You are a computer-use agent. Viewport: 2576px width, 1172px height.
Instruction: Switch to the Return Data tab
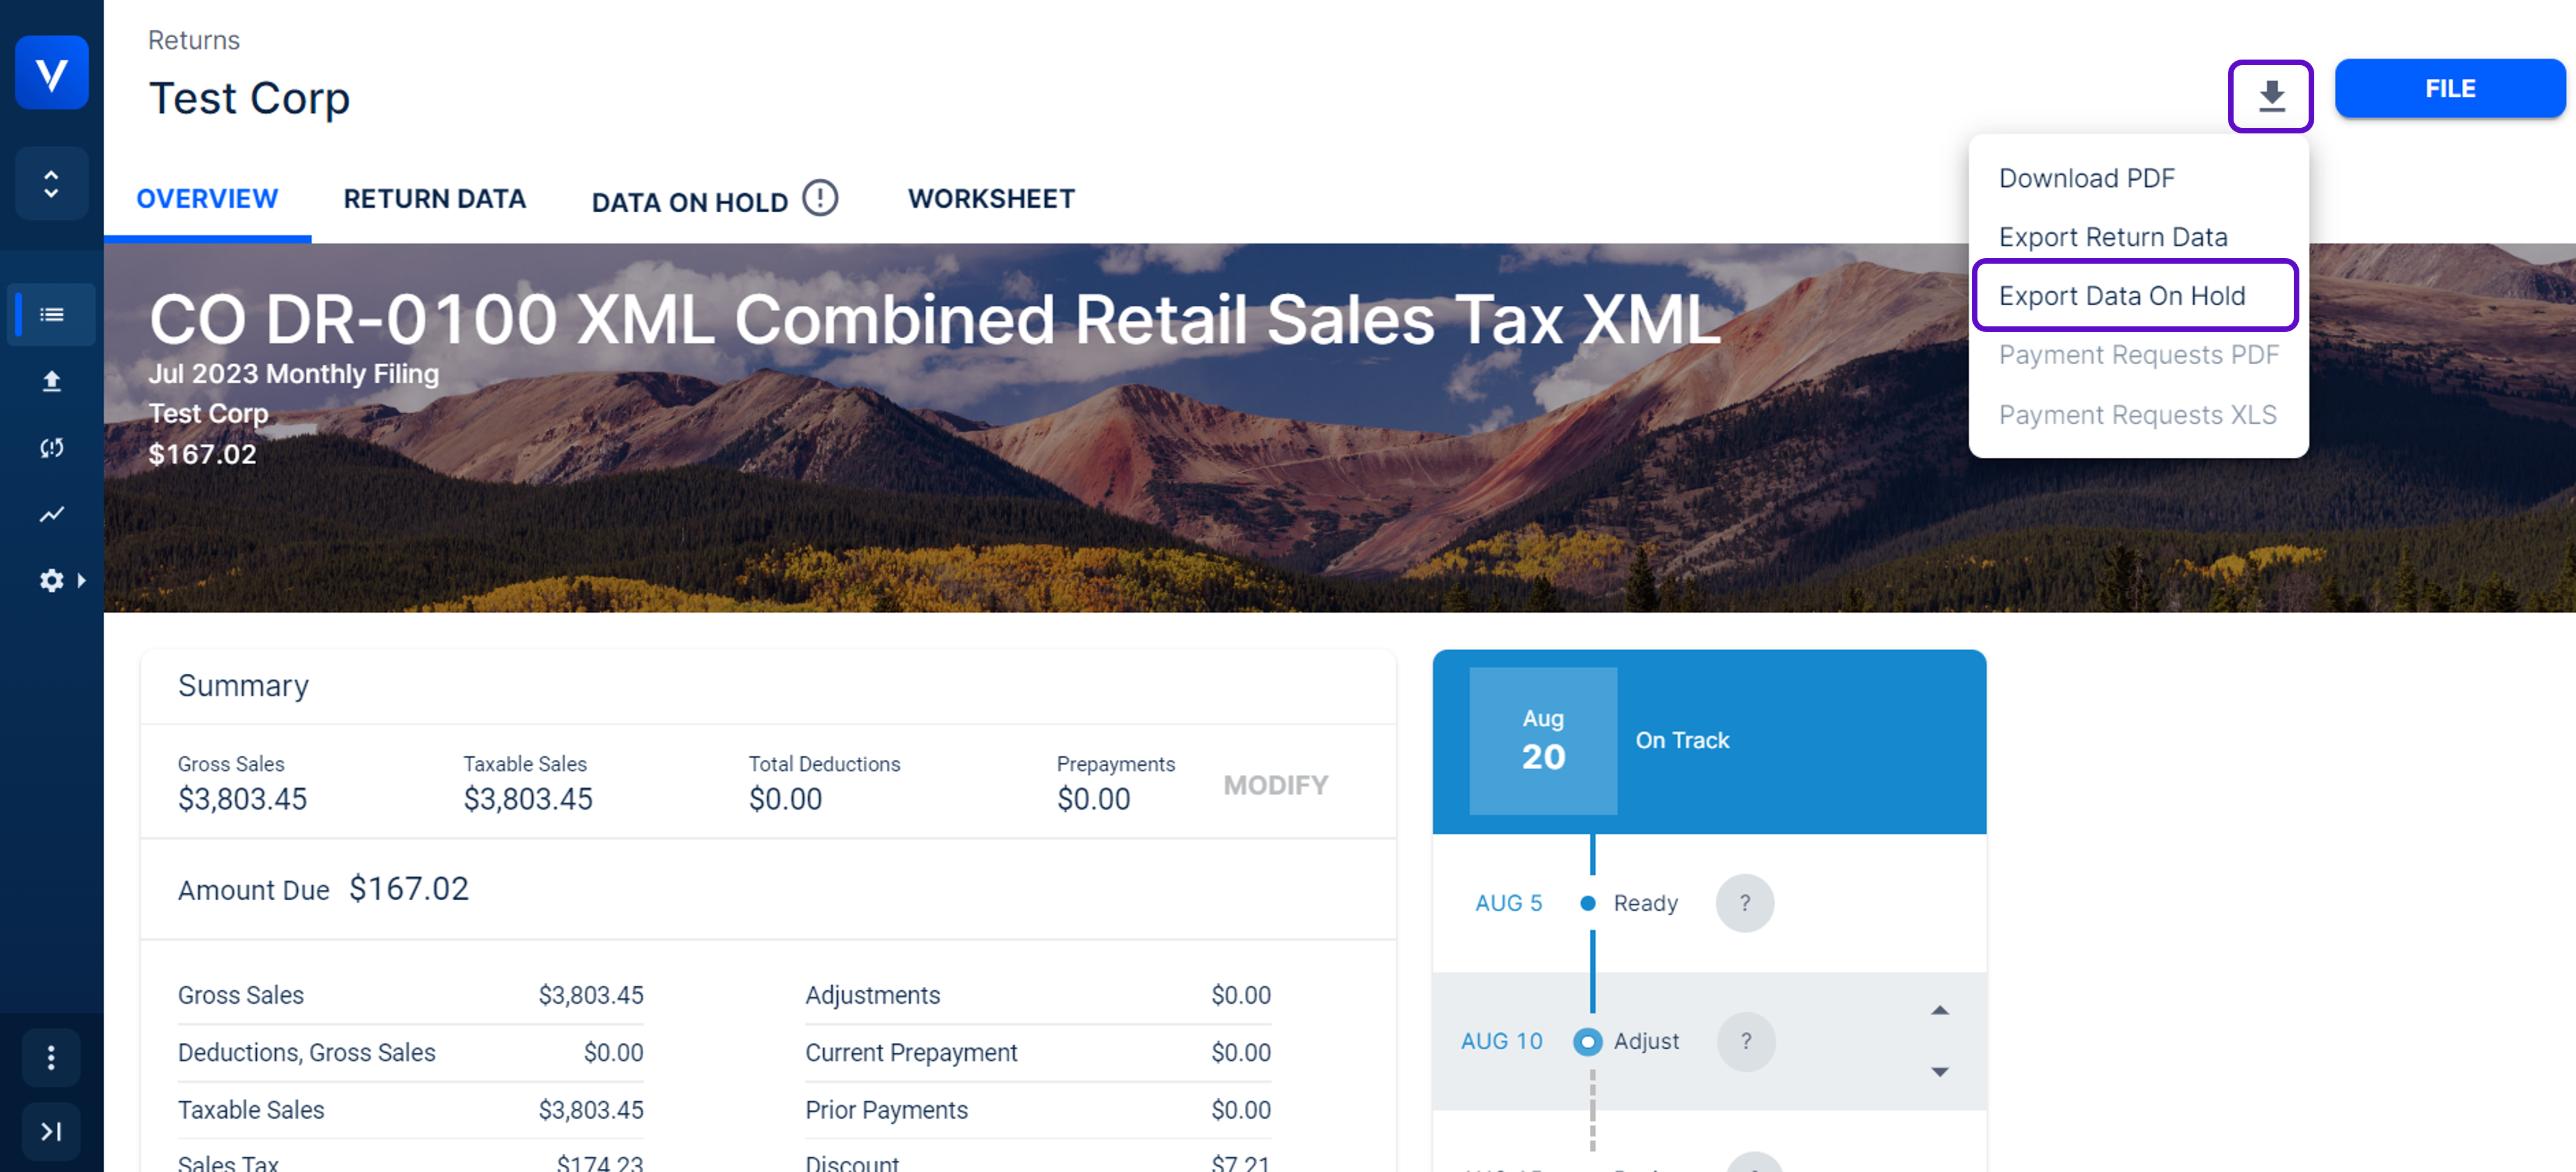click(434, 199)
